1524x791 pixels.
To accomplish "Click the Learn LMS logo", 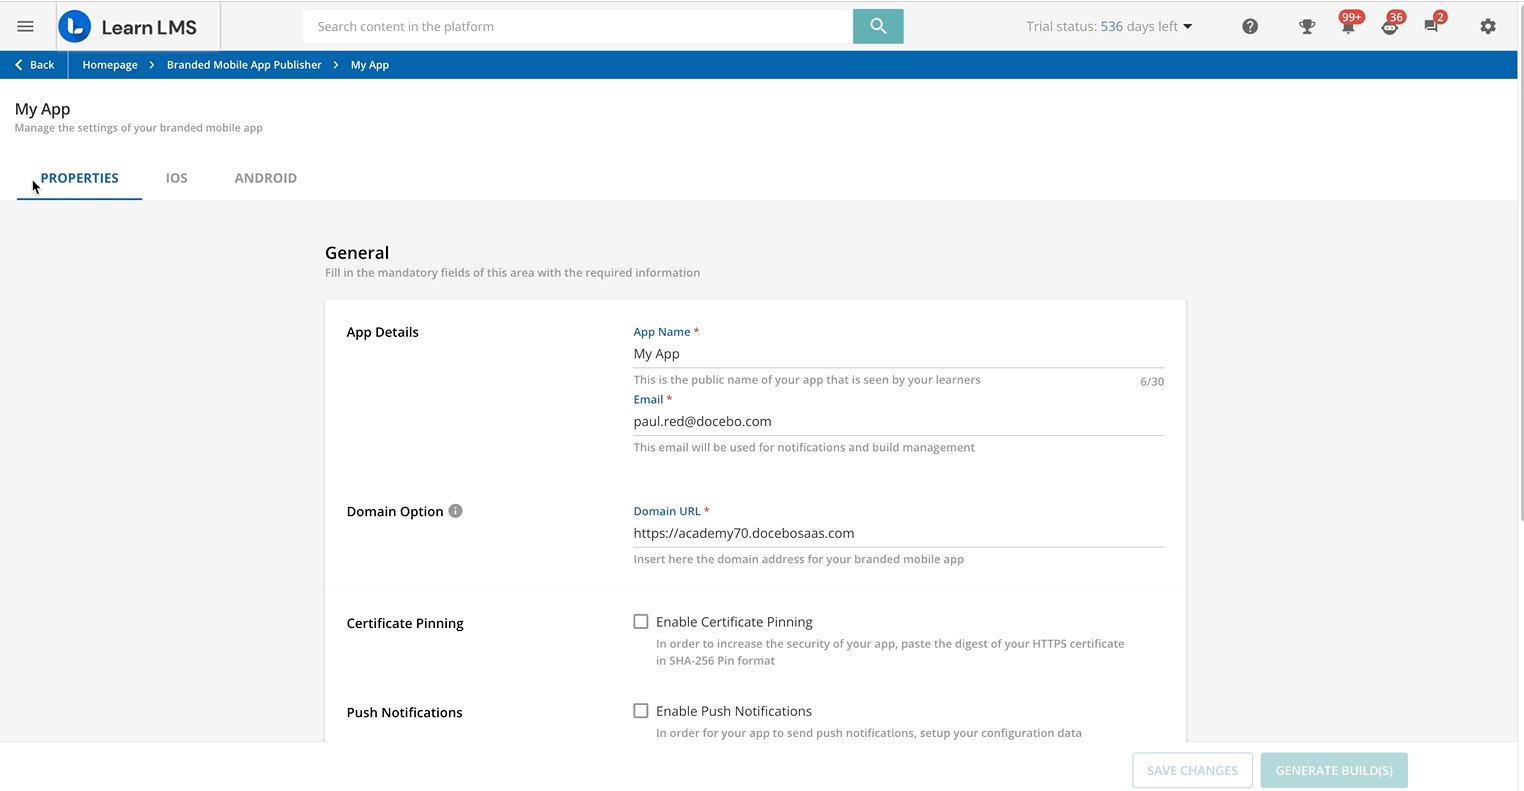I will click(128, 27).
